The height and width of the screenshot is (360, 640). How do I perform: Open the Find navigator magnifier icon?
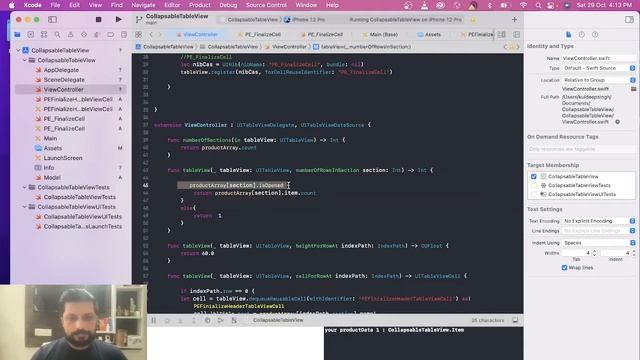click(57, 35)
